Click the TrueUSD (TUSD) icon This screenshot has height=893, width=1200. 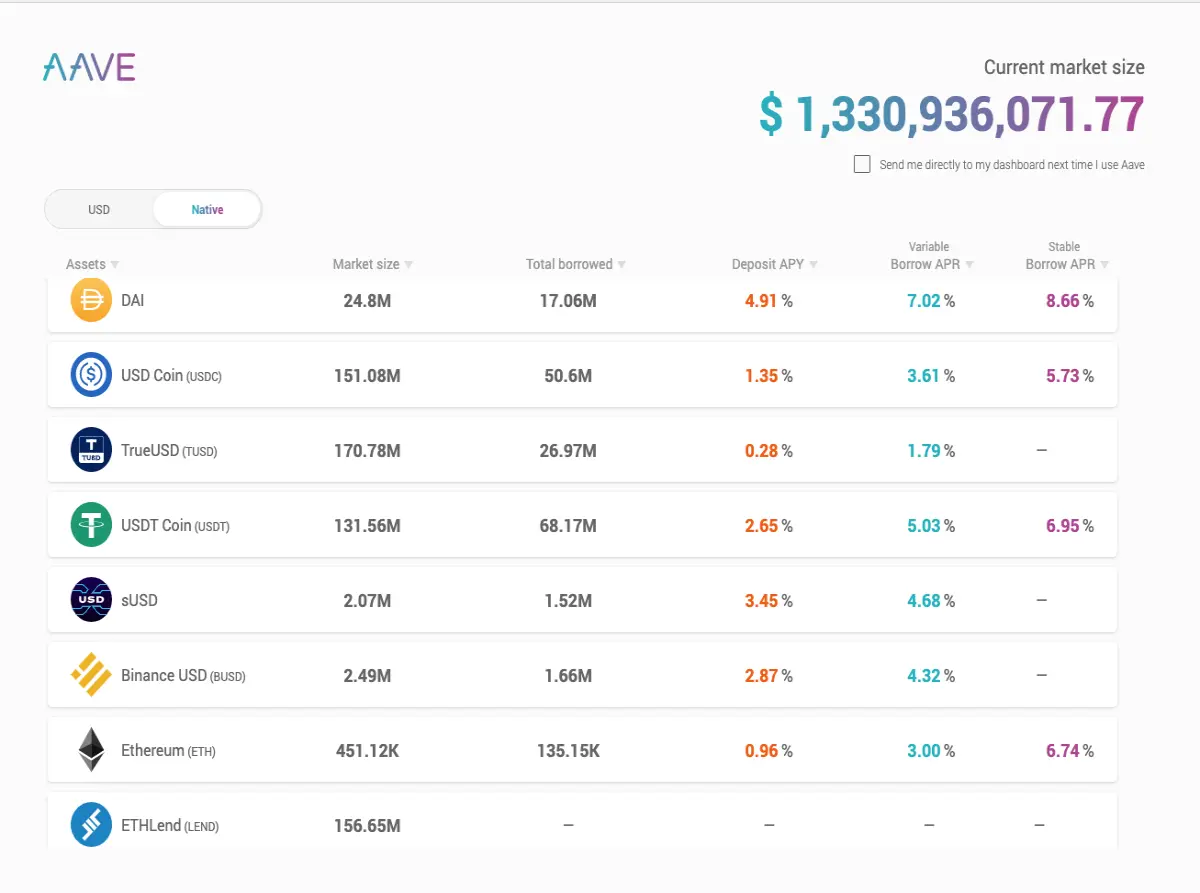91,450
